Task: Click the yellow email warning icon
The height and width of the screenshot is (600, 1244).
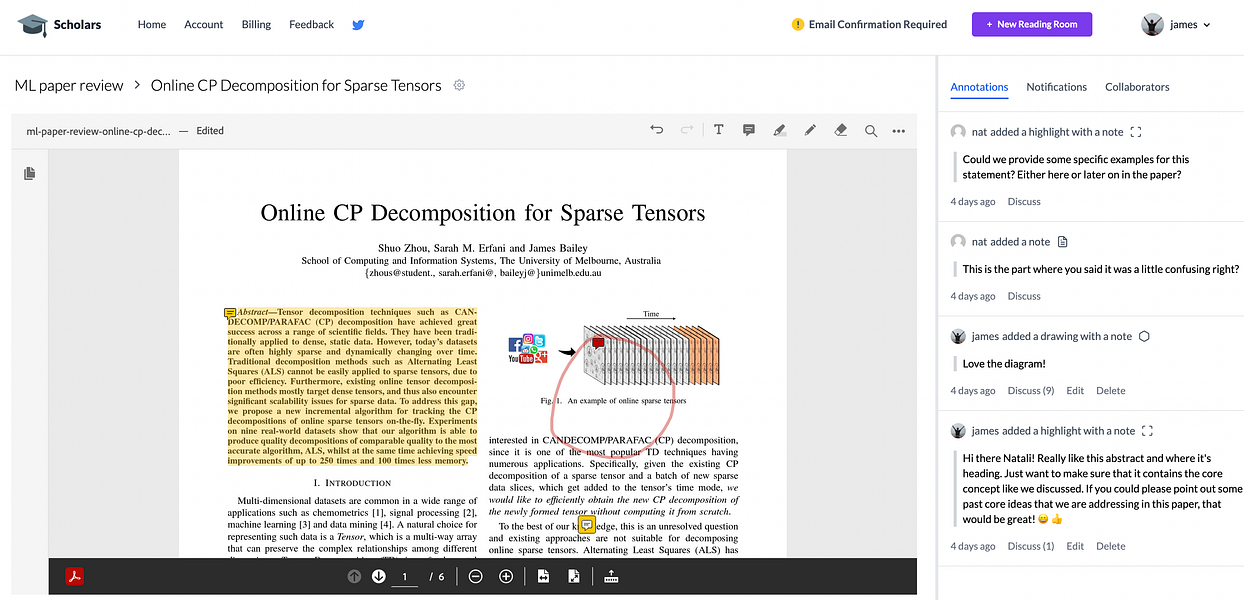Action: [x=798, y=25]
